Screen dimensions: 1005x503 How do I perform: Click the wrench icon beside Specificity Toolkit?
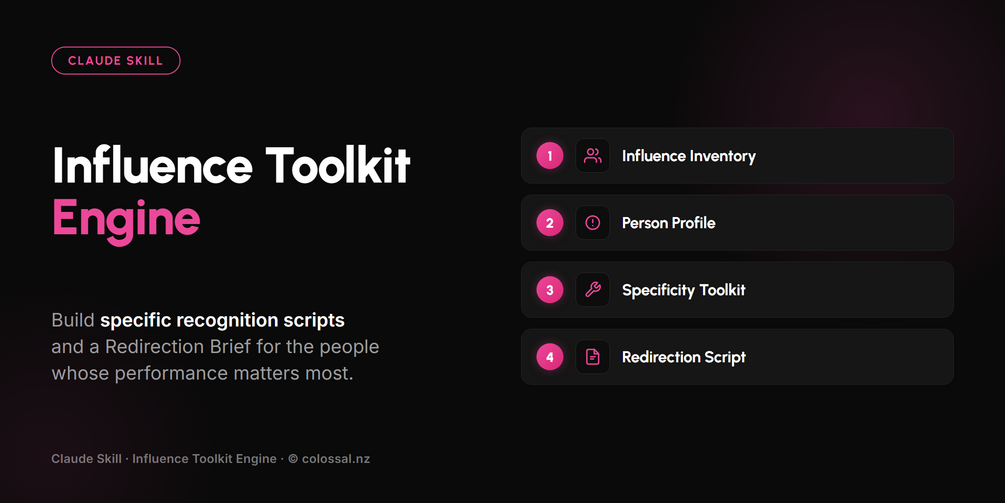point(593,290)
